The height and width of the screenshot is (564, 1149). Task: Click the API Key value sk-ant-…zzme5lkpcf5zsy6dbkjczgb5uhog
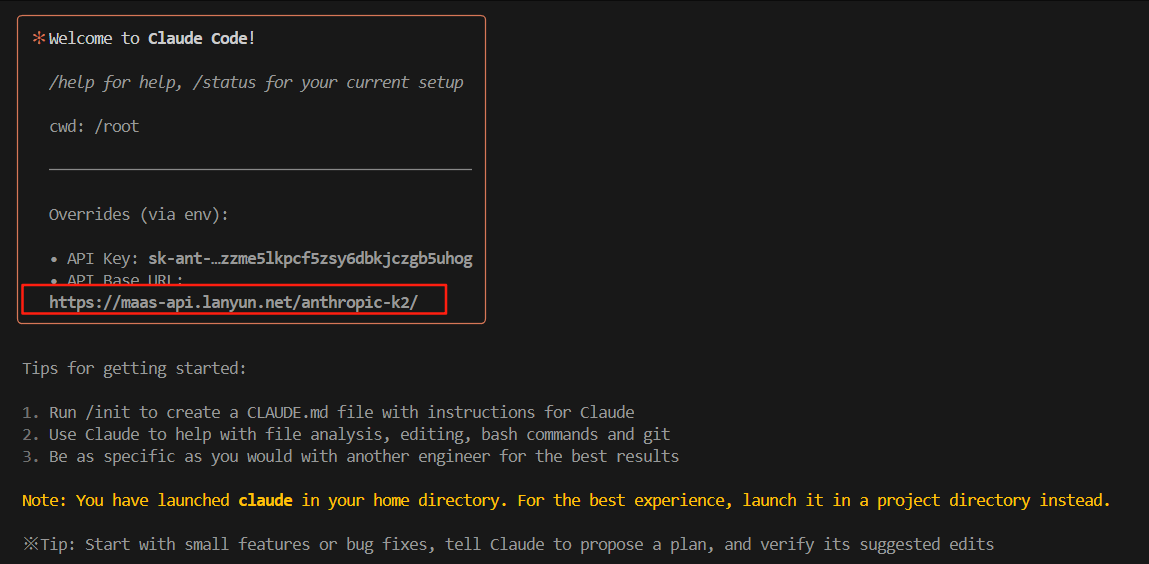310,259
